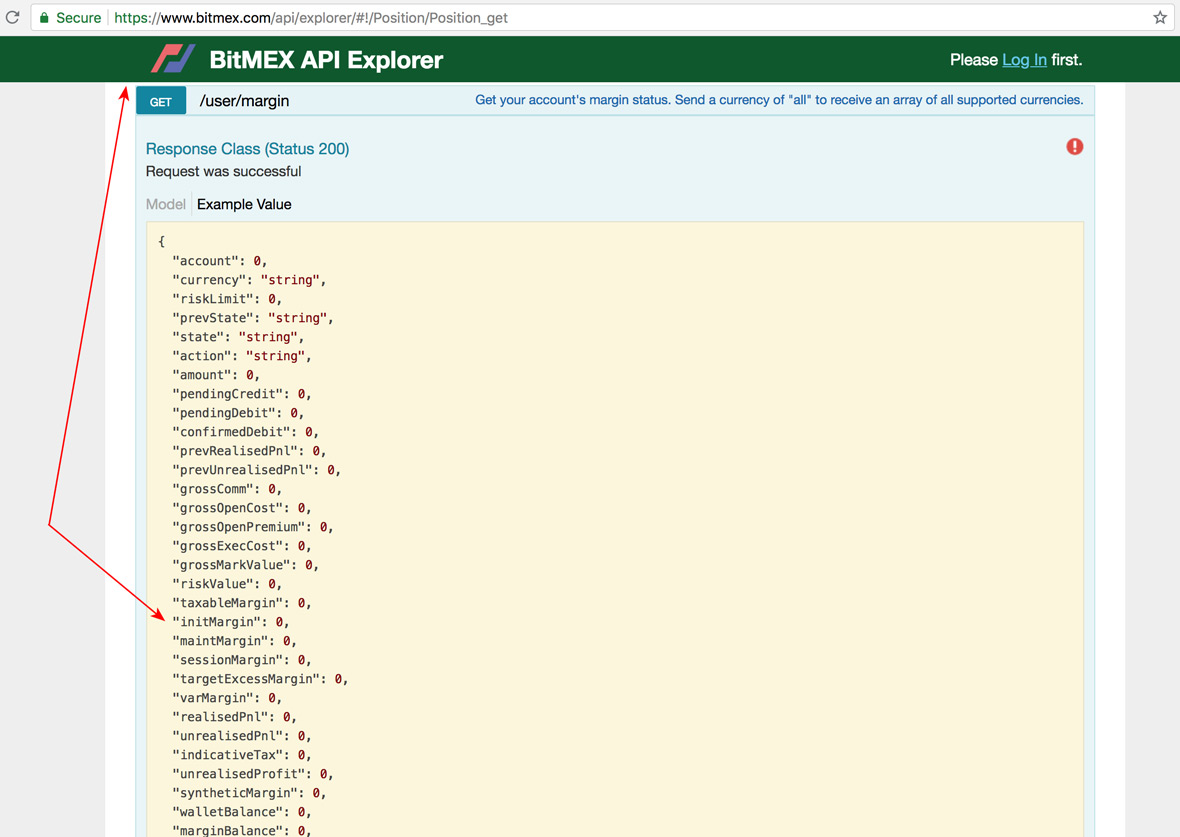Reload the page with the browser refresh icon
Image resolution: width=1180 pixels, height=837 pixels.
(12, 17)
